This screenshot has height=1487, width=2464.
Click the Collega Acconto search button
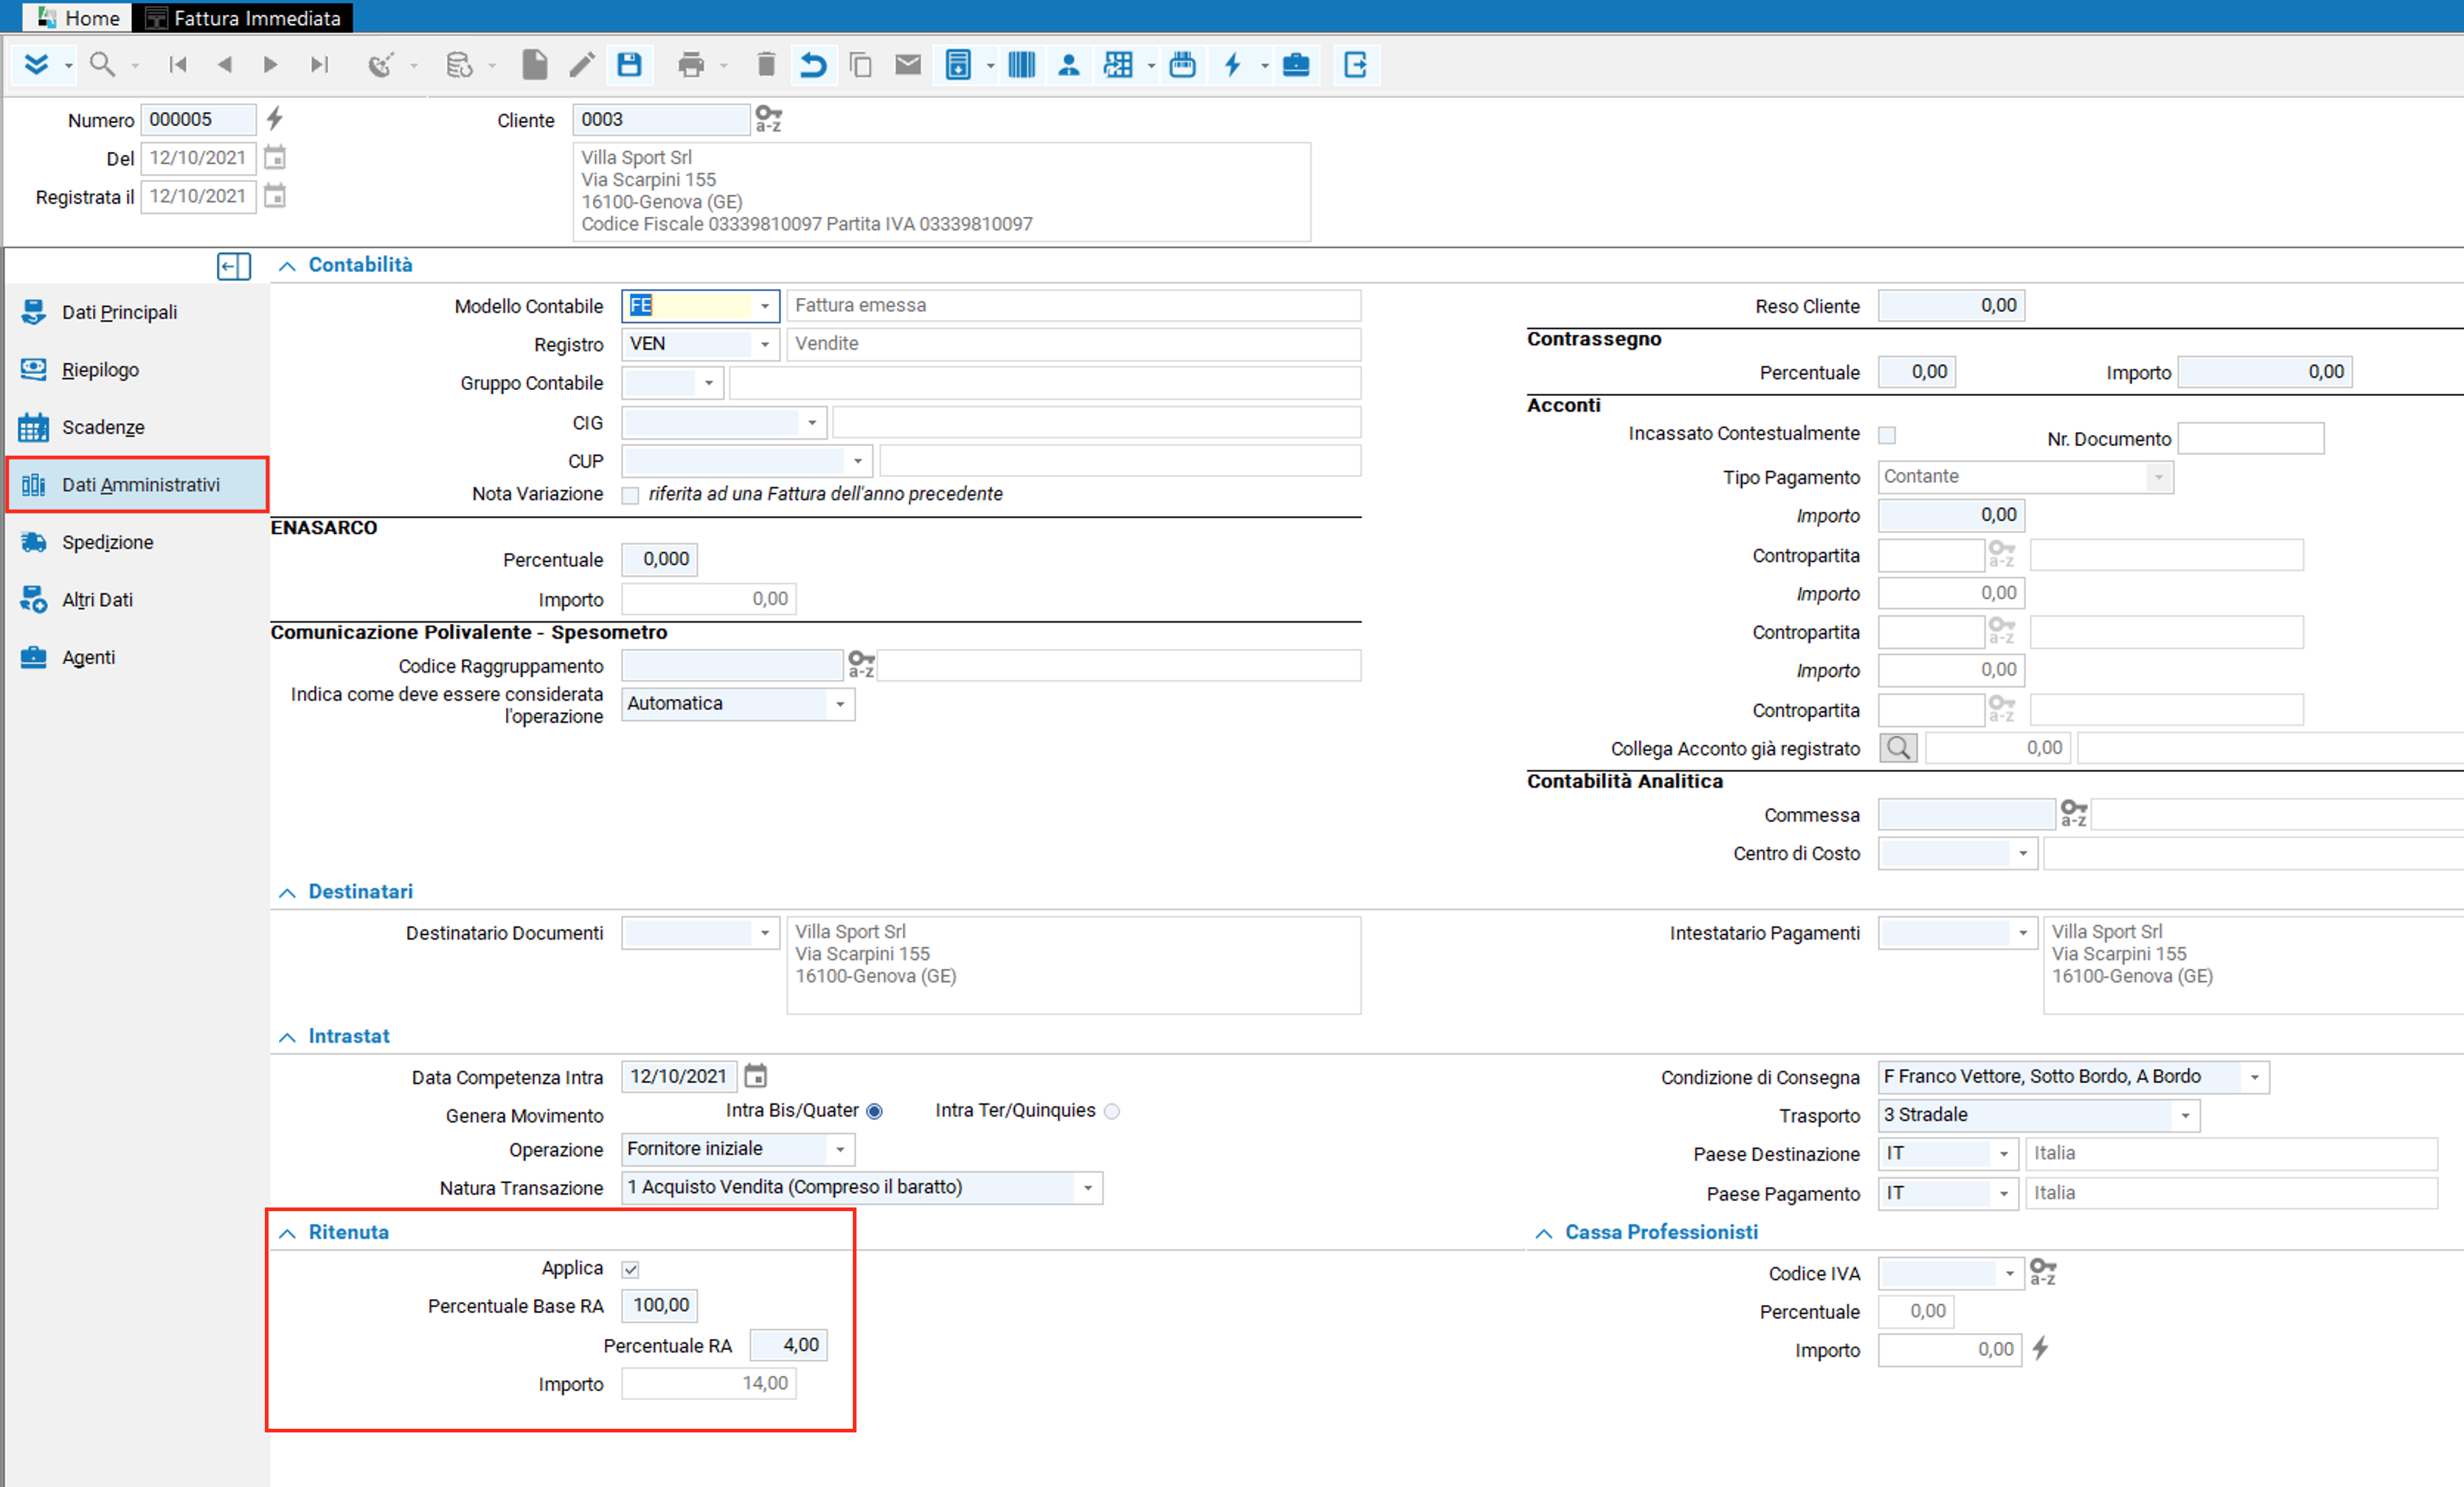pyautogui.click(x=1898, y=748)
